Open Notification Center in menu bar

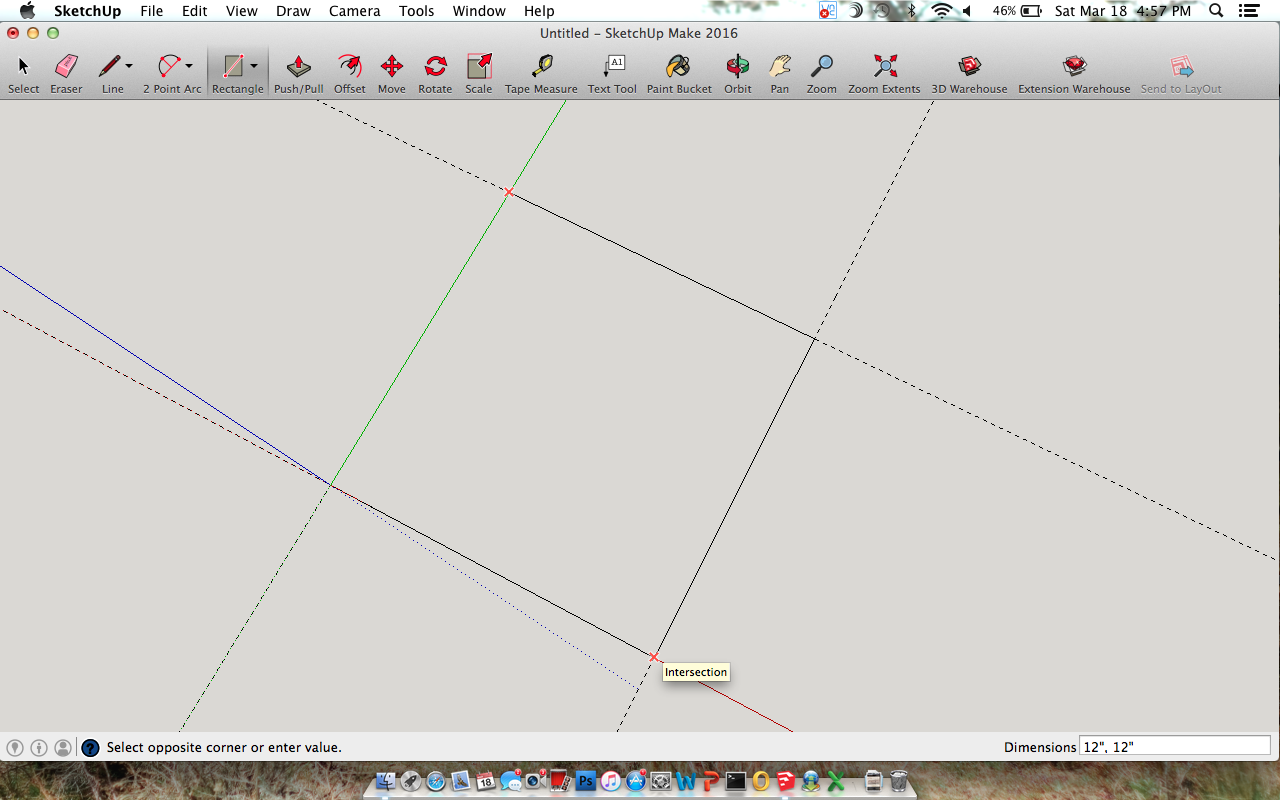[x=1249, y=11]
